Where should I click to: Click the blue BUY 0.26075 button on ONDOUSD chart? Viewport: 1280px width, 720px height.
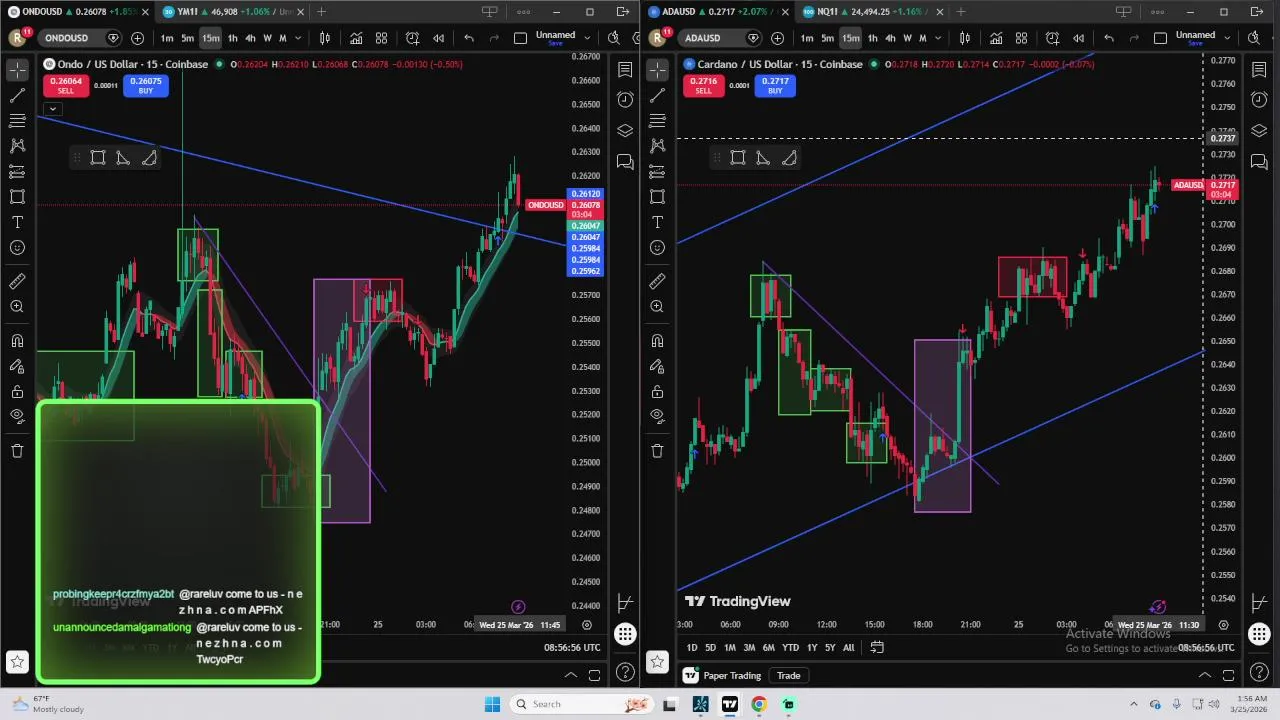tap(146, 85)
